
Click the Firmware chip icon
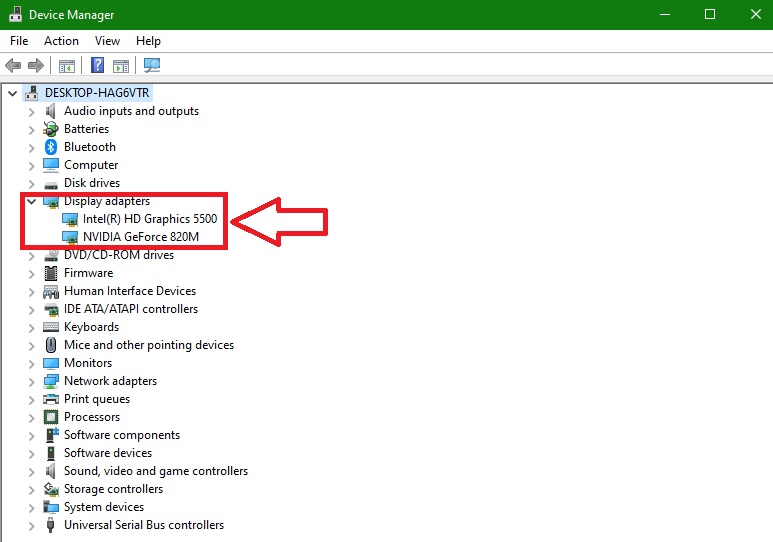51,273
